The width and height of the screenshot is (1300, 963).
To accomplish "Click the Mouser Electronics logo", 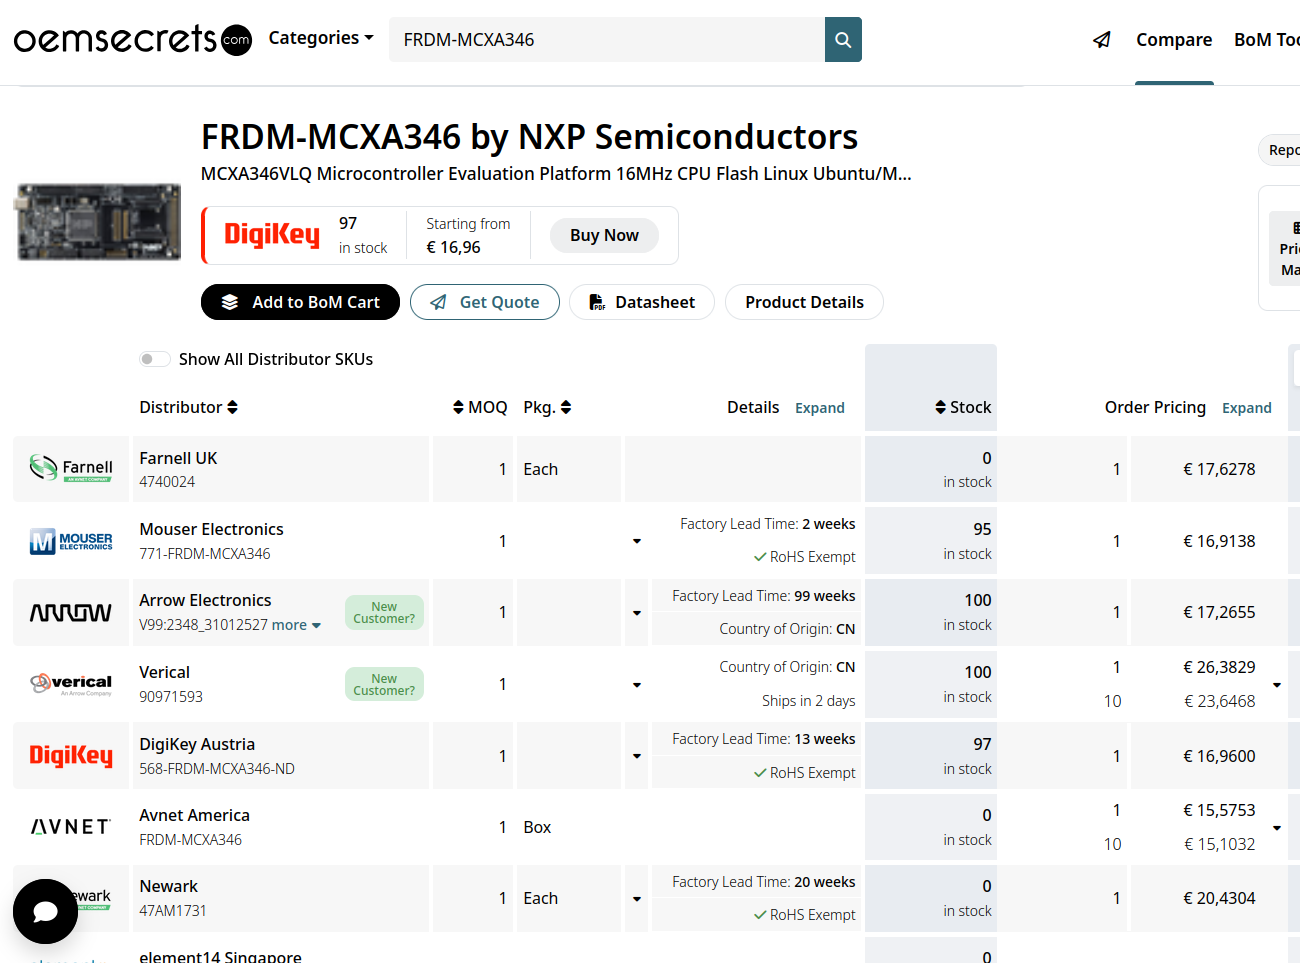I will pos(71,541).
